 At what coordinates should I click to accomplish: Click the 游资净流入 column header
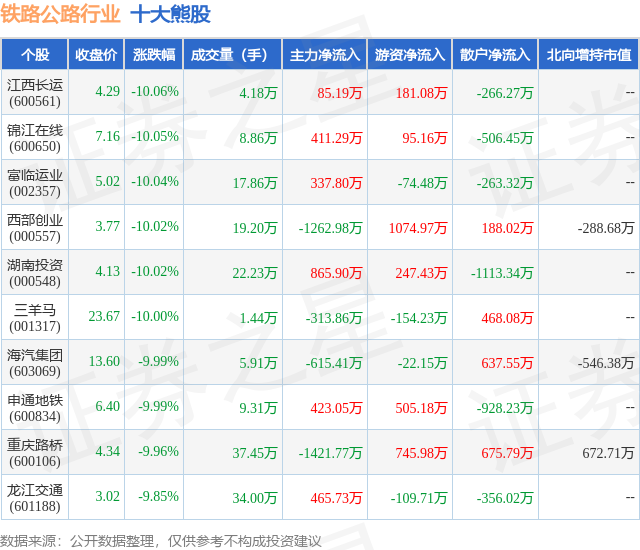(x=410, y=55)
